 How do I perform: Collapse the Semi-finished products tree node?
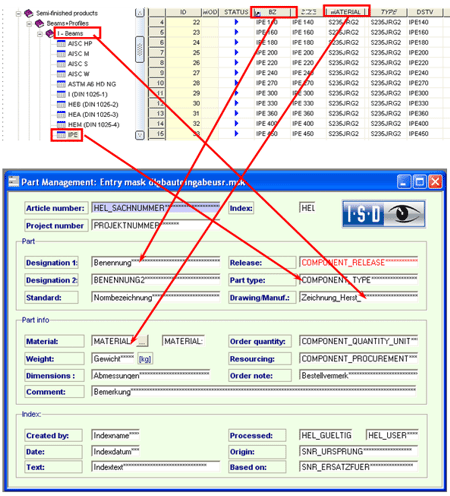18,14
